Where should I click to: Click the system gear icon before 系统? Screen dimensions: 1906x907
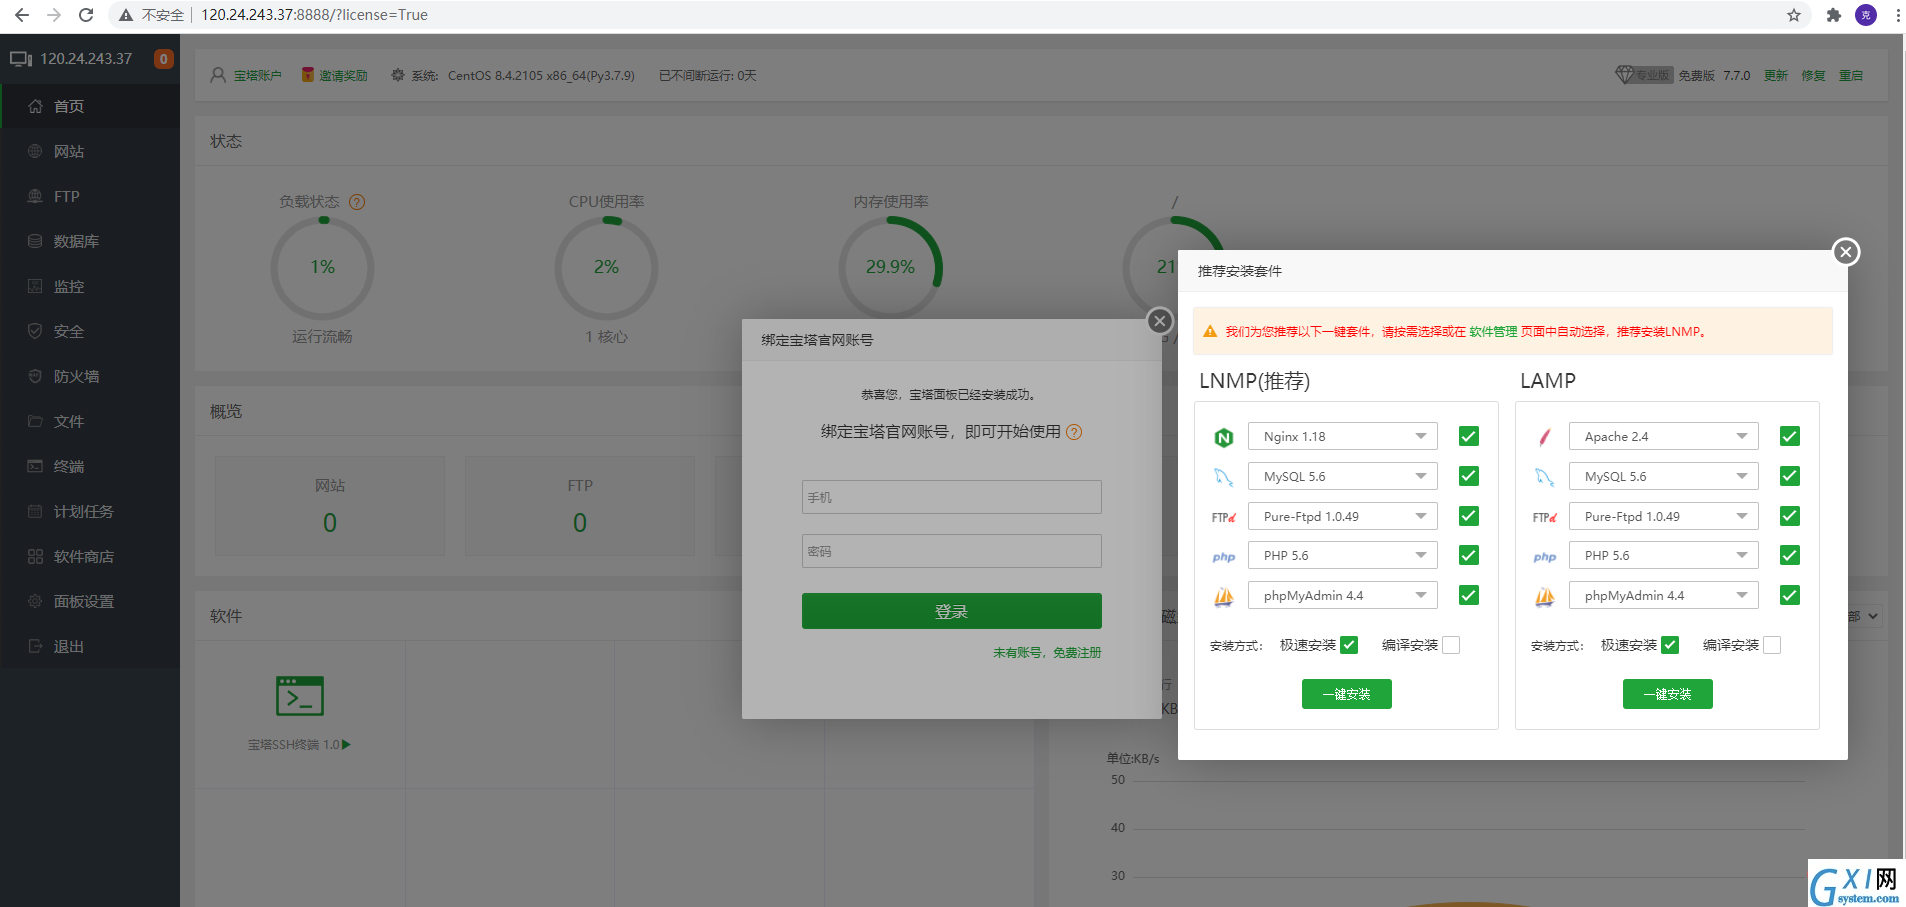tap(398, 75)
